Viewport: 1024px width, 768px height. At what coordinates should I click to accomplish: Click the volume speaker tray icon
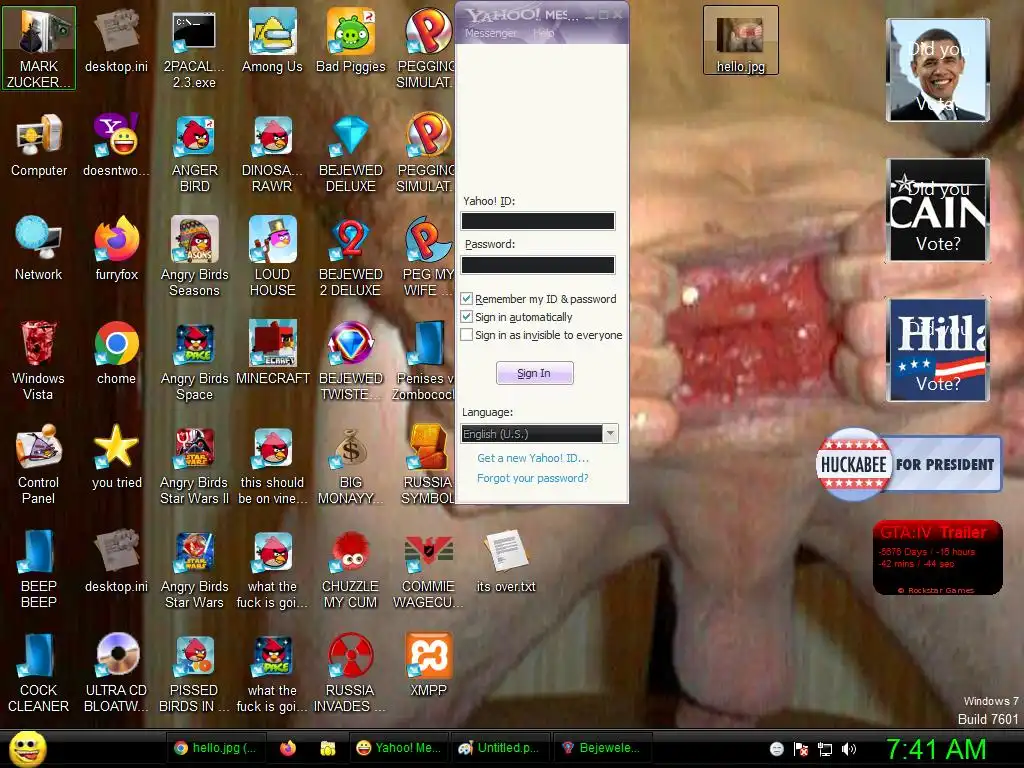point(848,749)
